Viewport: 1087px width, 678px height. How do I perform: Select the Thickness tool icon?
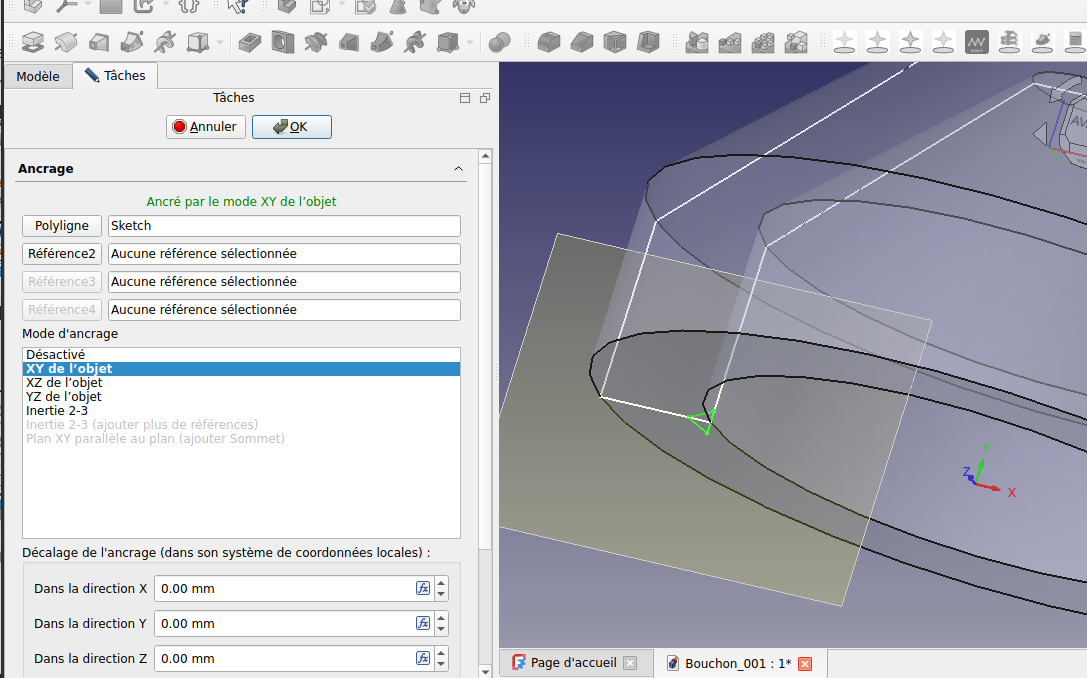pos(648,42)
